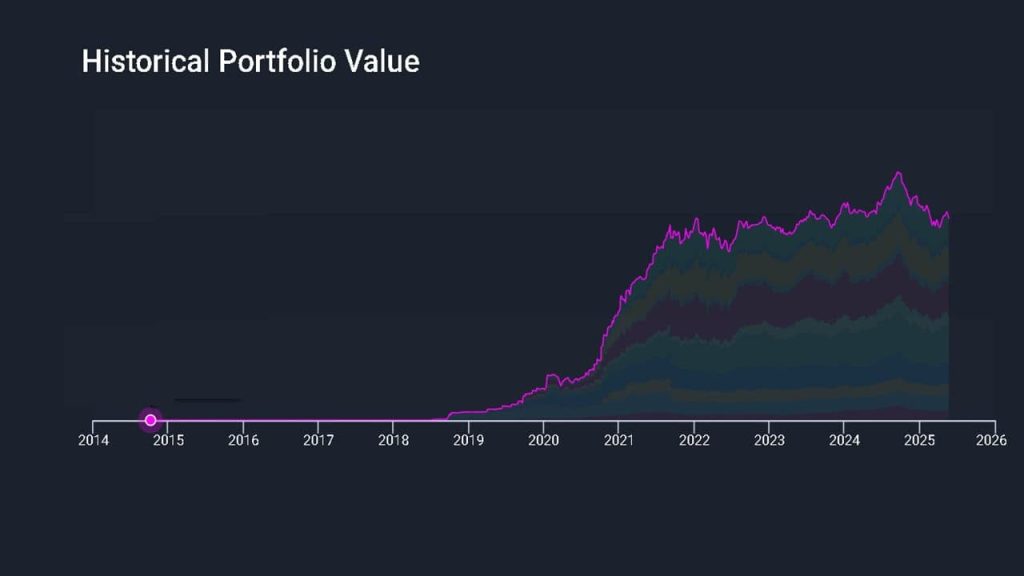Select the 2025 year label

[919, 440]
